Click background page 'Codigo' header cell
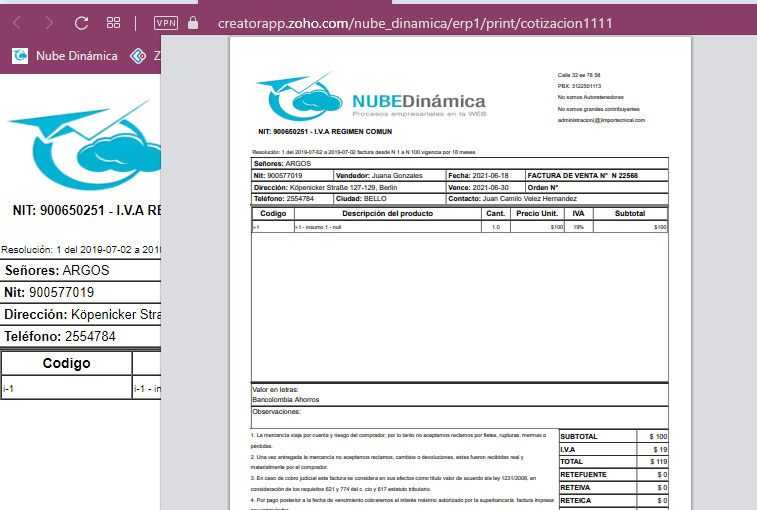This screenshot has height=510, width=757. click(67, 363)
